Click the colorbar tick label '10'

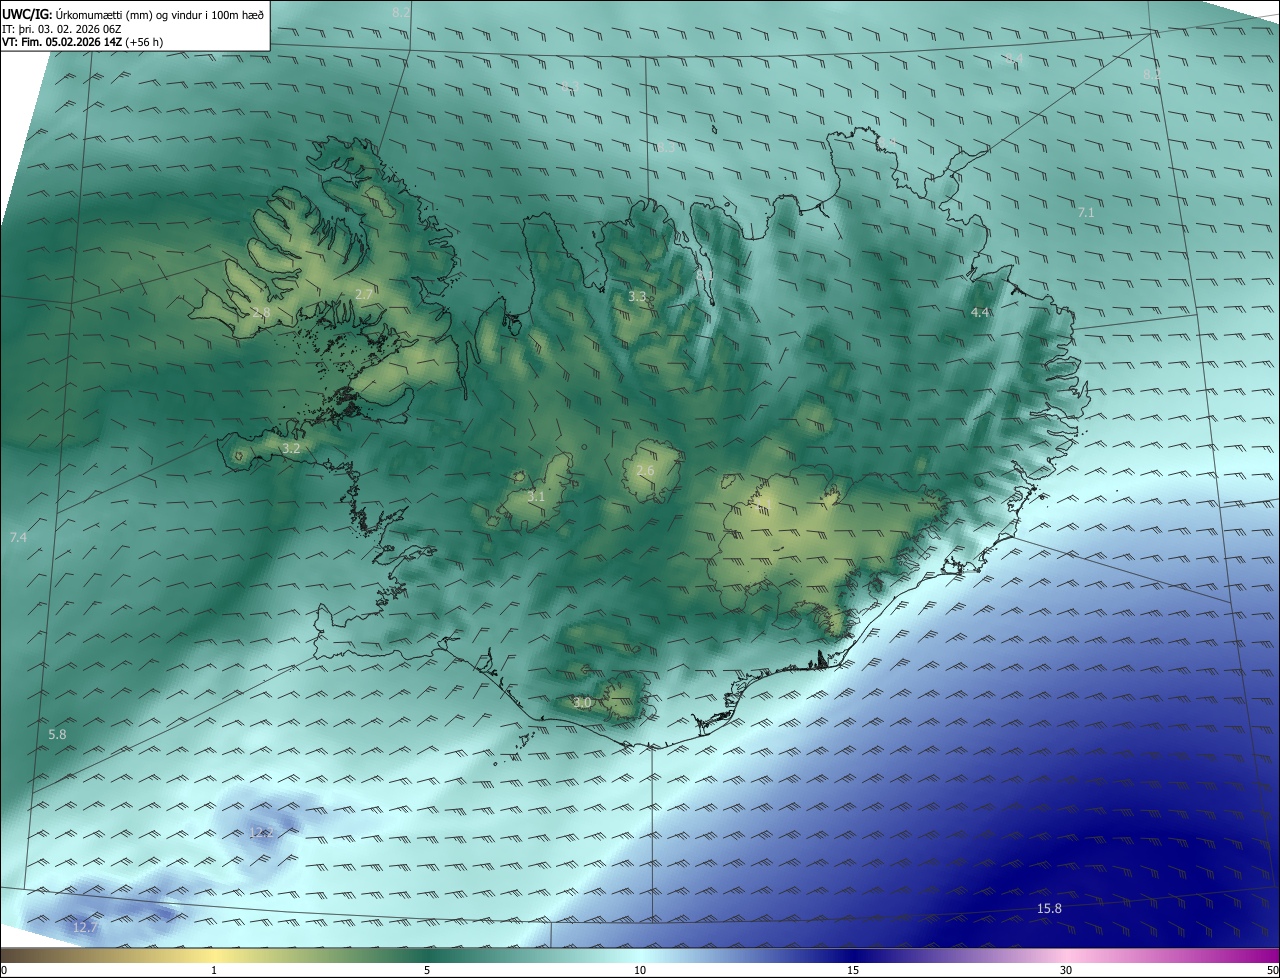640,970
